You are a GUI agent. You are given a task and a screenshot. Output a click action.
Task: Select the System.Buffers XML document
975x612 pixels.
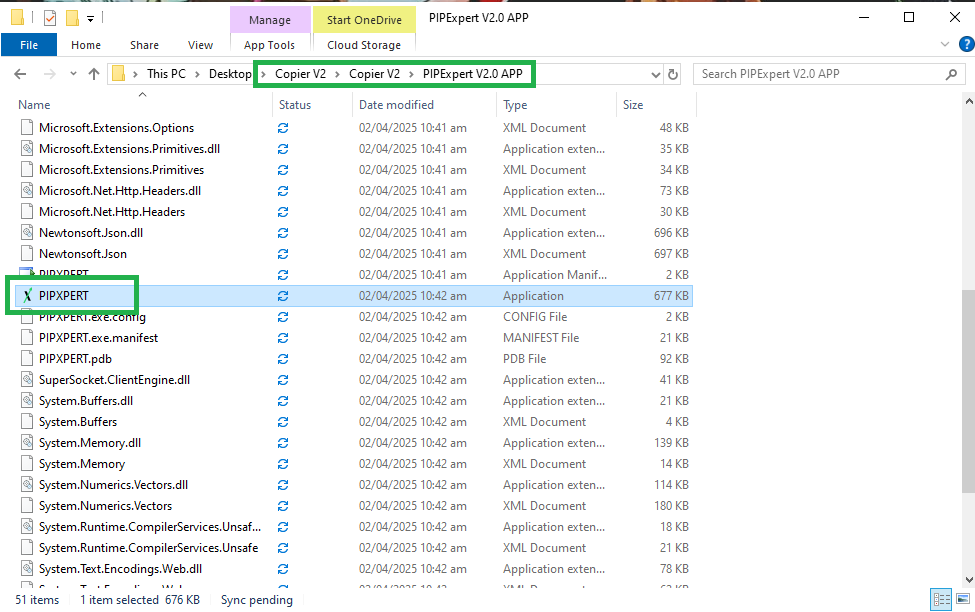78,422
